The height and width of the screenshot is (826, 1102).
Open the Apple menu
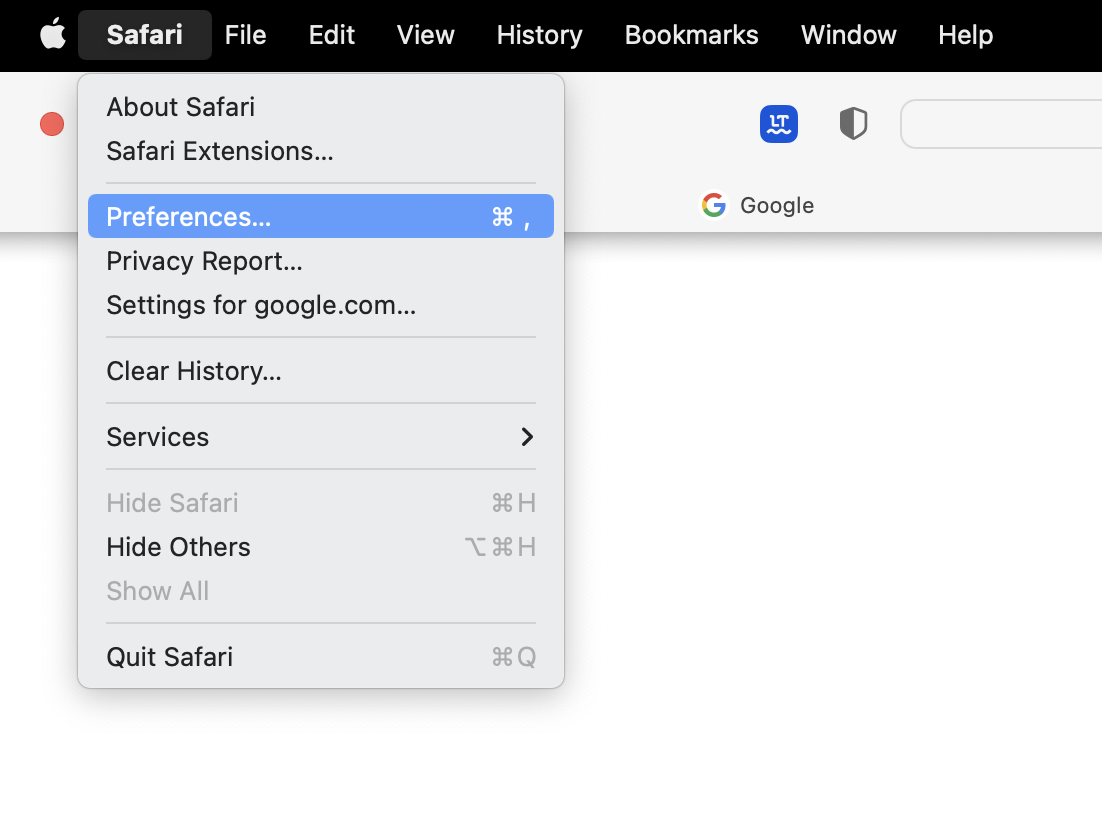[53, 34]
